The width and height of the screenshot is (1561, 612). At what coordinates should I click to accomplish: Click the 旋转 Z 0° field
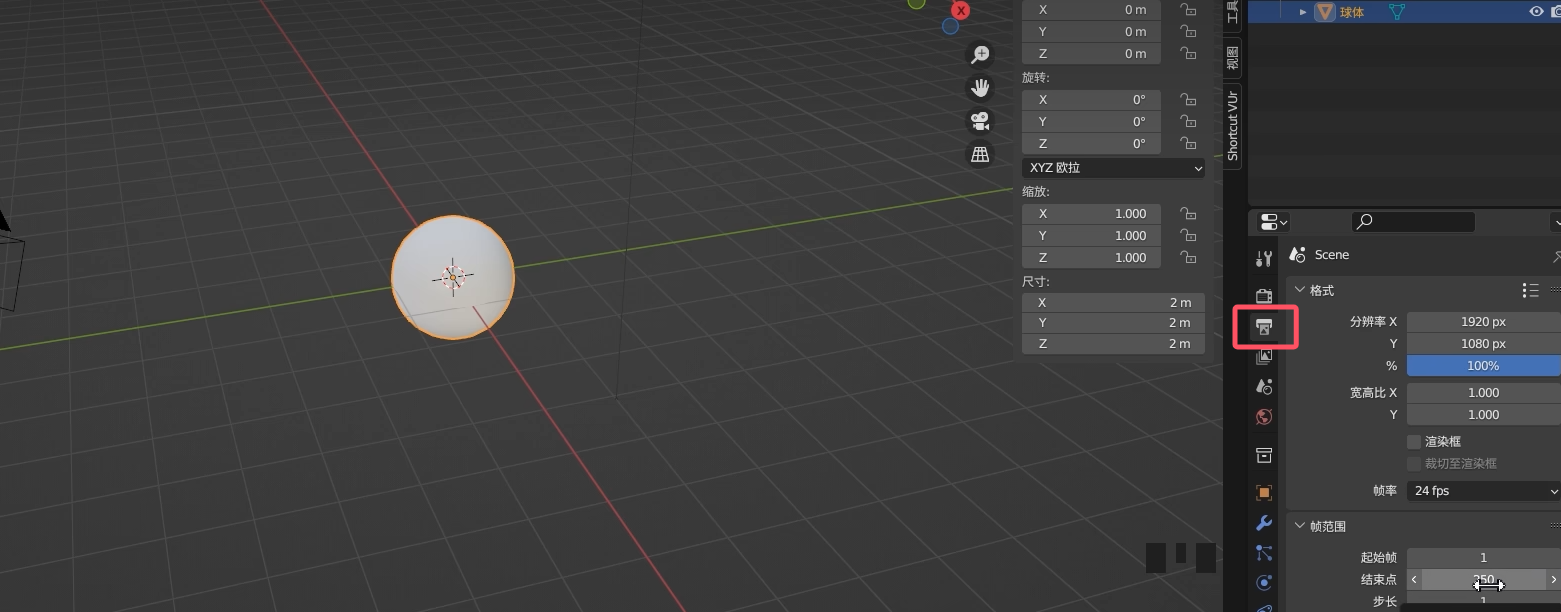tap(1091, 144)
